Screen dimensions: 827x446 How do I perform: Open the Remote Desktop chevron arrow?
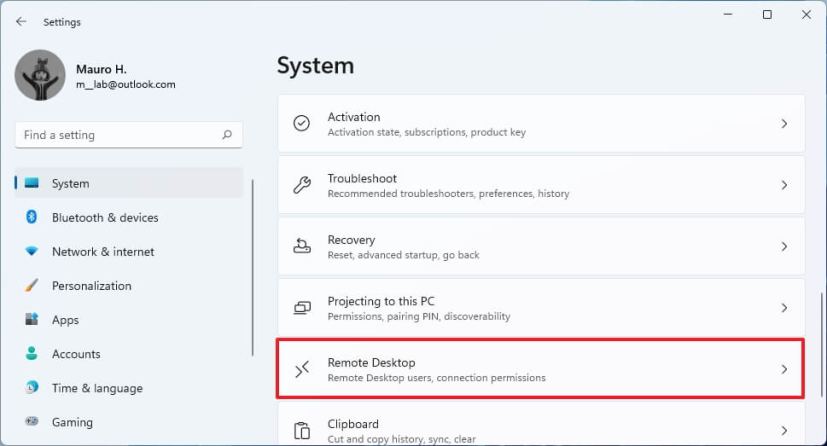pos(784,369)
